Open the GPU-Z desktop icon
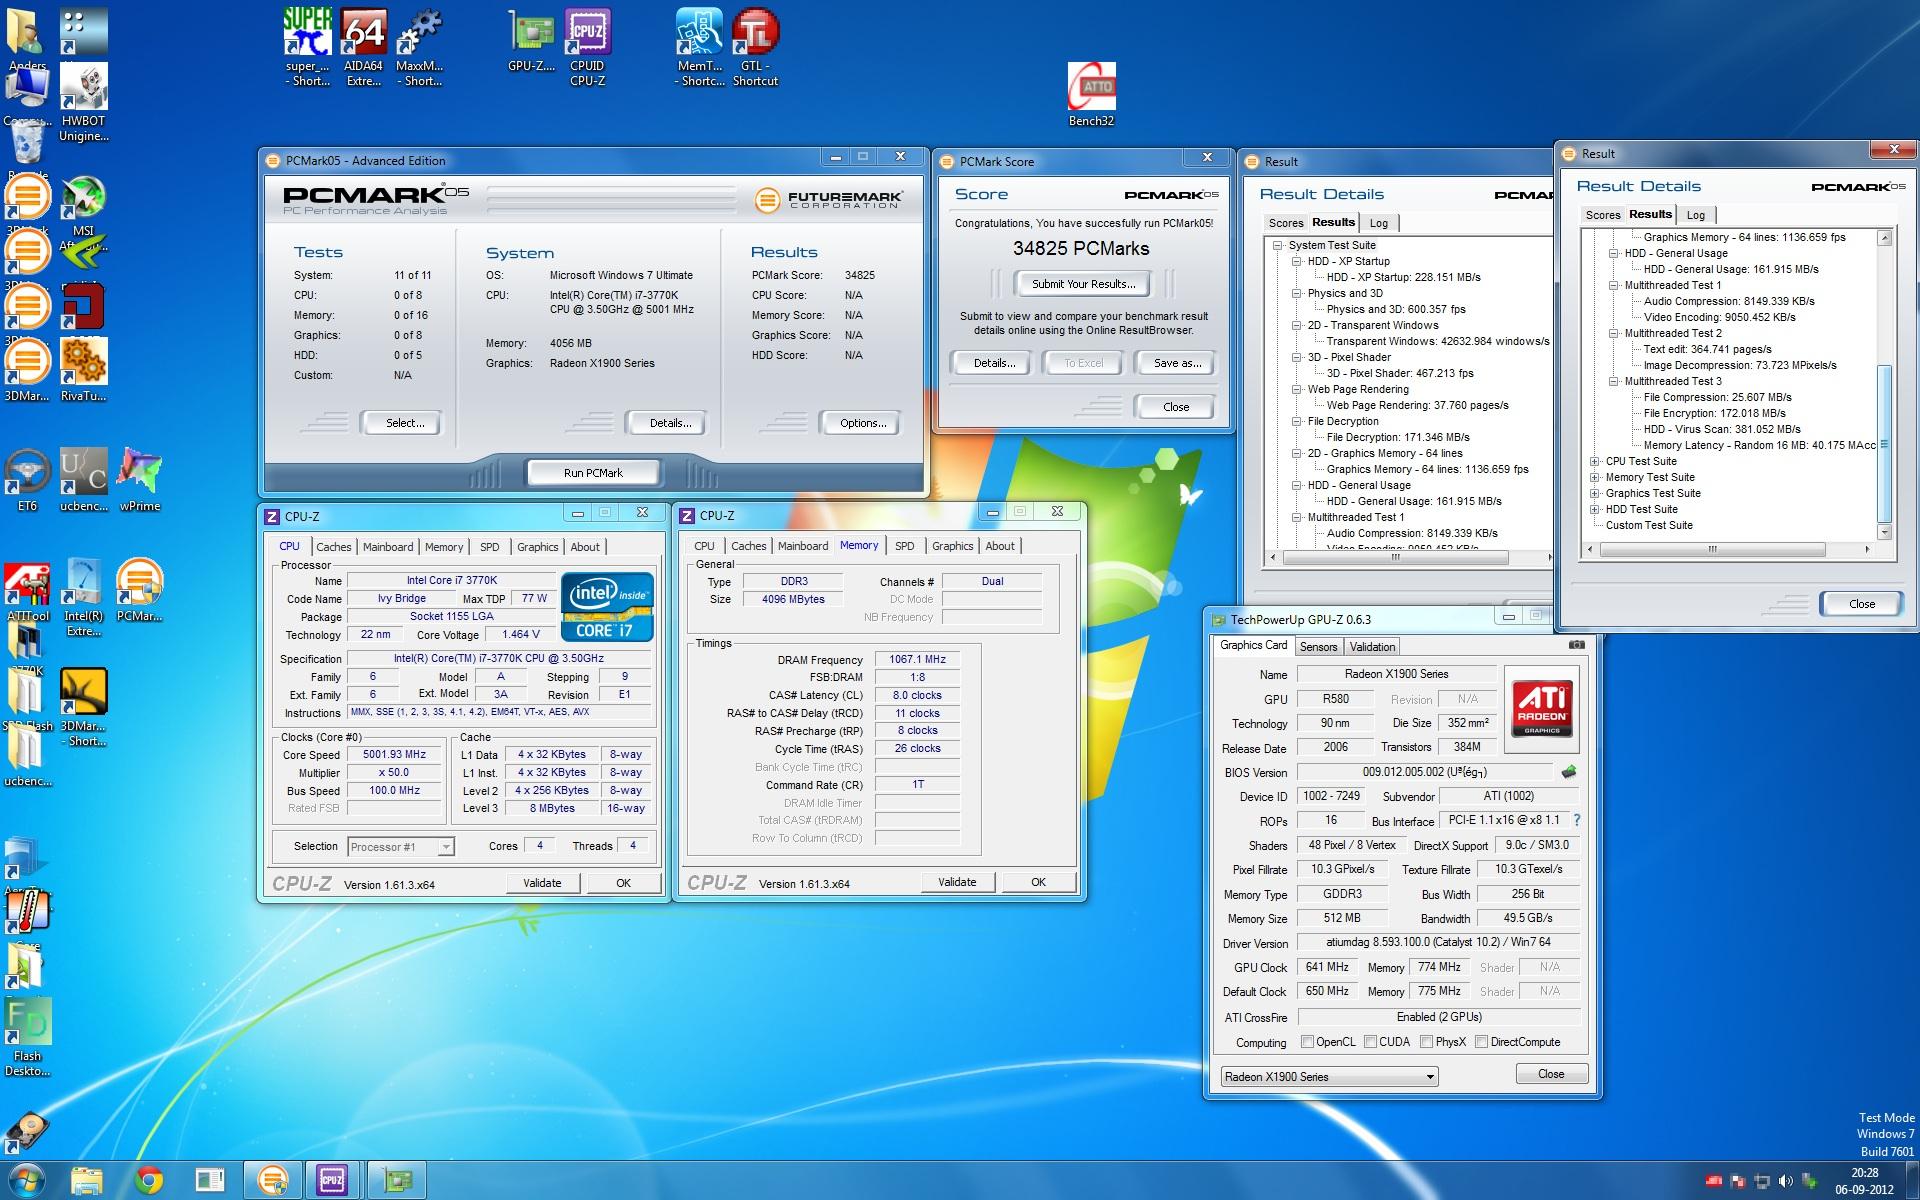This screenshot has height=1200, width=1920. pyautogui.click(x=531, y=40)
